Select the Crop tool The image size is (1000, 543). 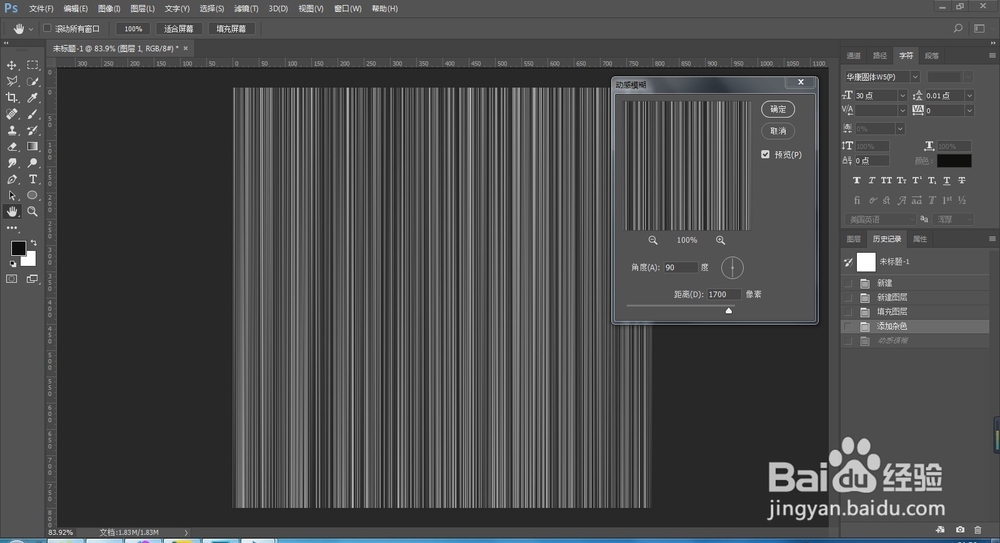(x=11, y=98)
